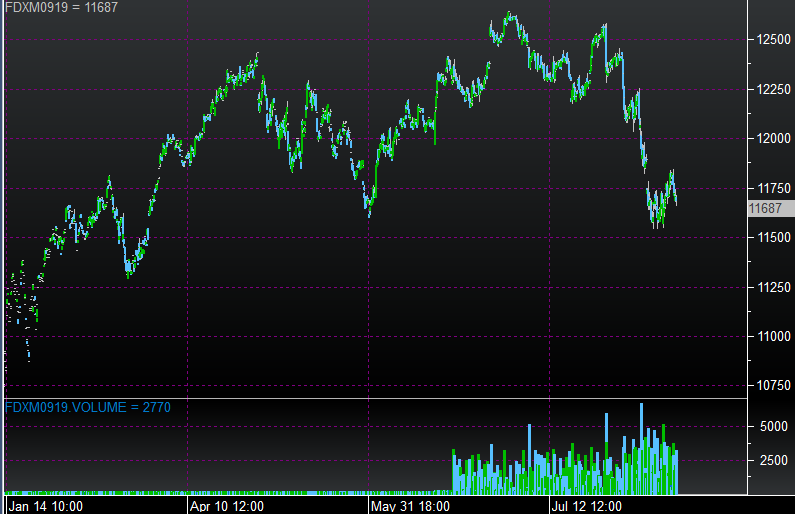This screenshot has width=795, height=514.
Task: Click the FDXM0919.VOLUME = 2770 label
Action: coord(77,407)
